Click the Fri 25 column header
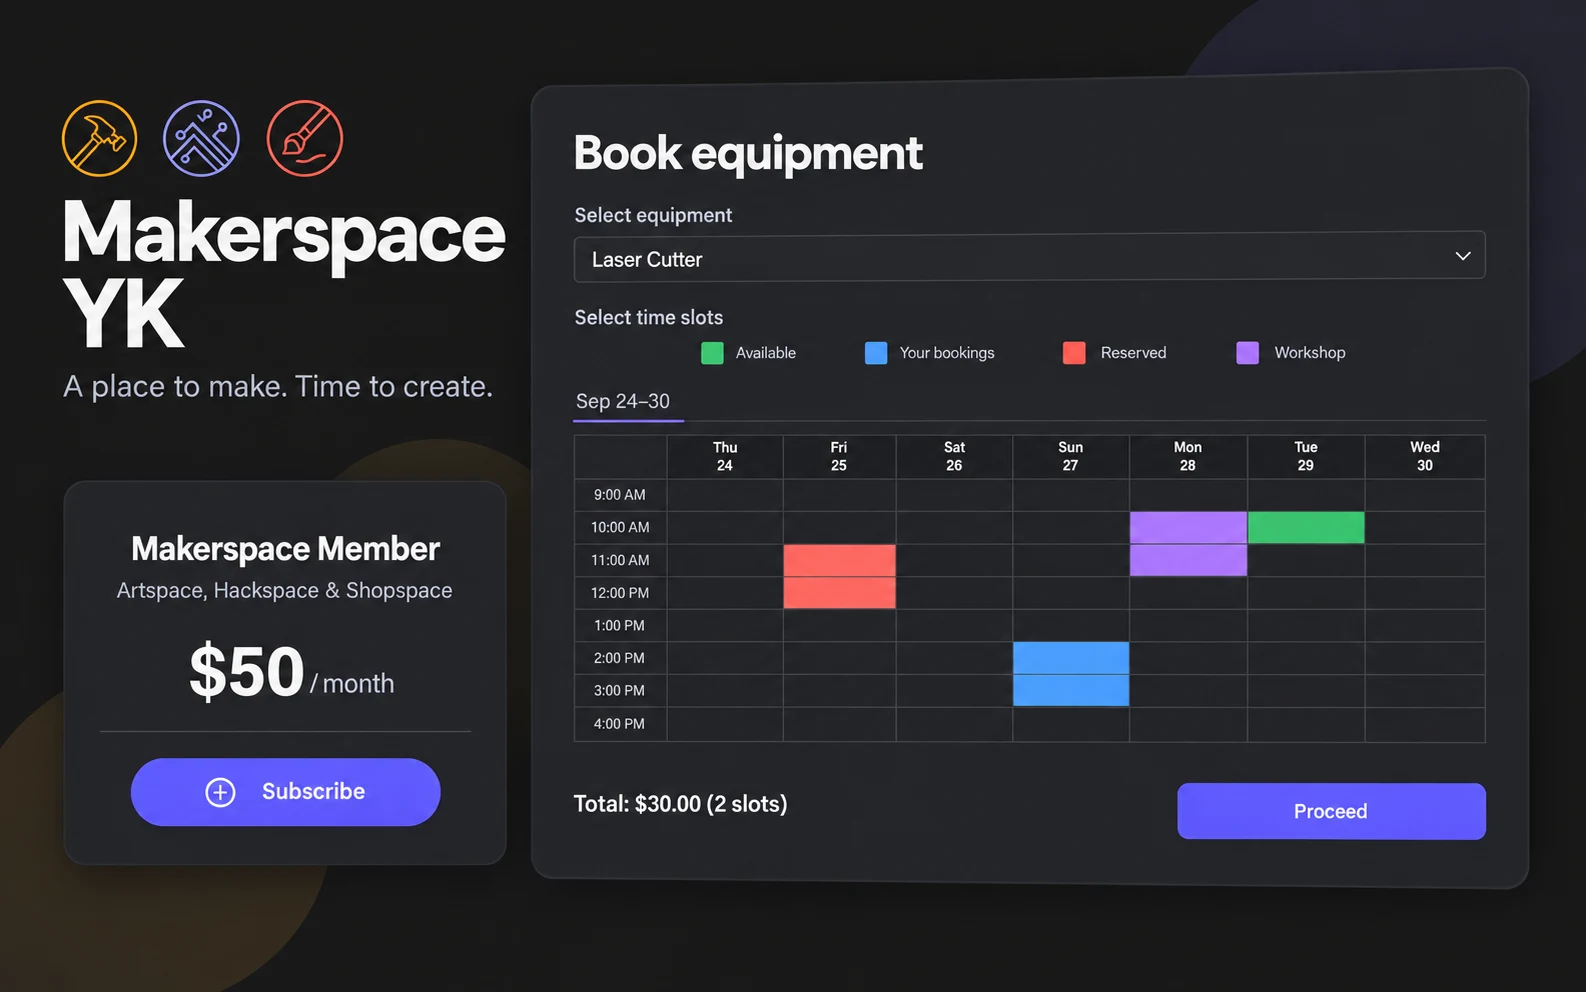The image size is (1586, 992). click(839, 456)
